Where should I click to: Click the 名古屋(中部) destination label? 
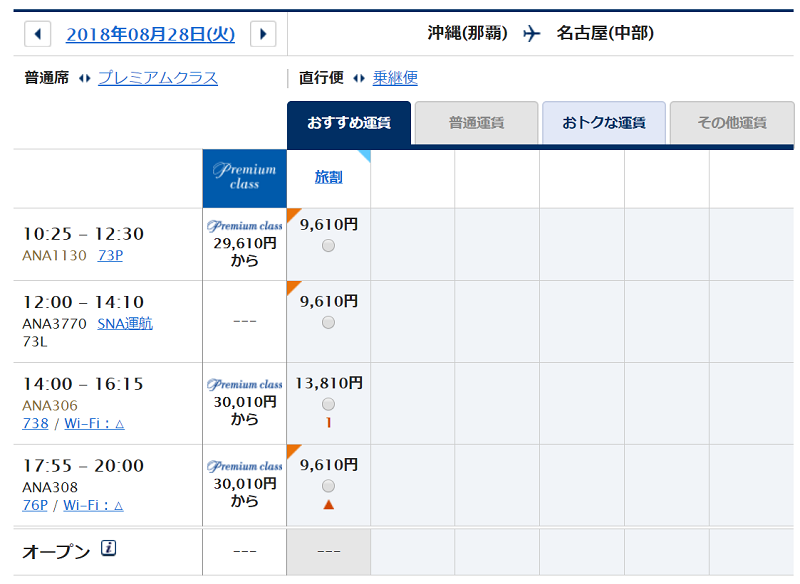coord(605,33)
